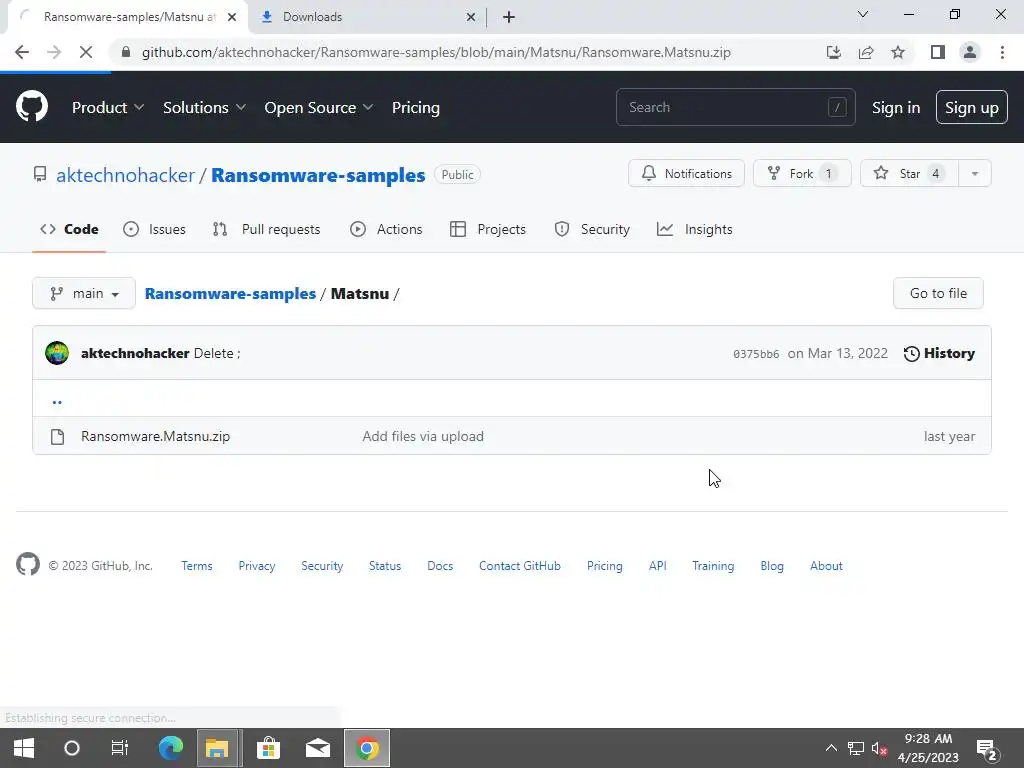The height and width of the screenshot is (768, 1024).
Task: Launch Microsoft Edge from the taskbar
Action: point(170,748)
